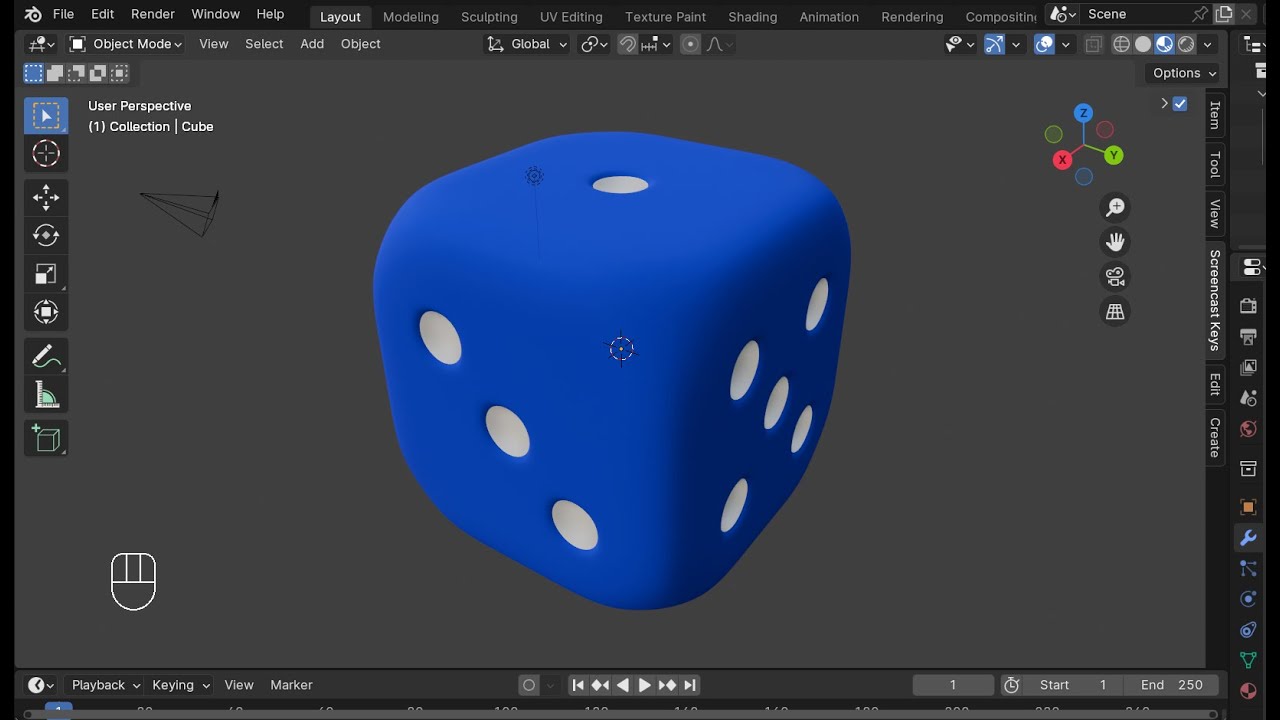
Task: Open the Render menu
Action: pyautogui.click(x=153, y=14)
